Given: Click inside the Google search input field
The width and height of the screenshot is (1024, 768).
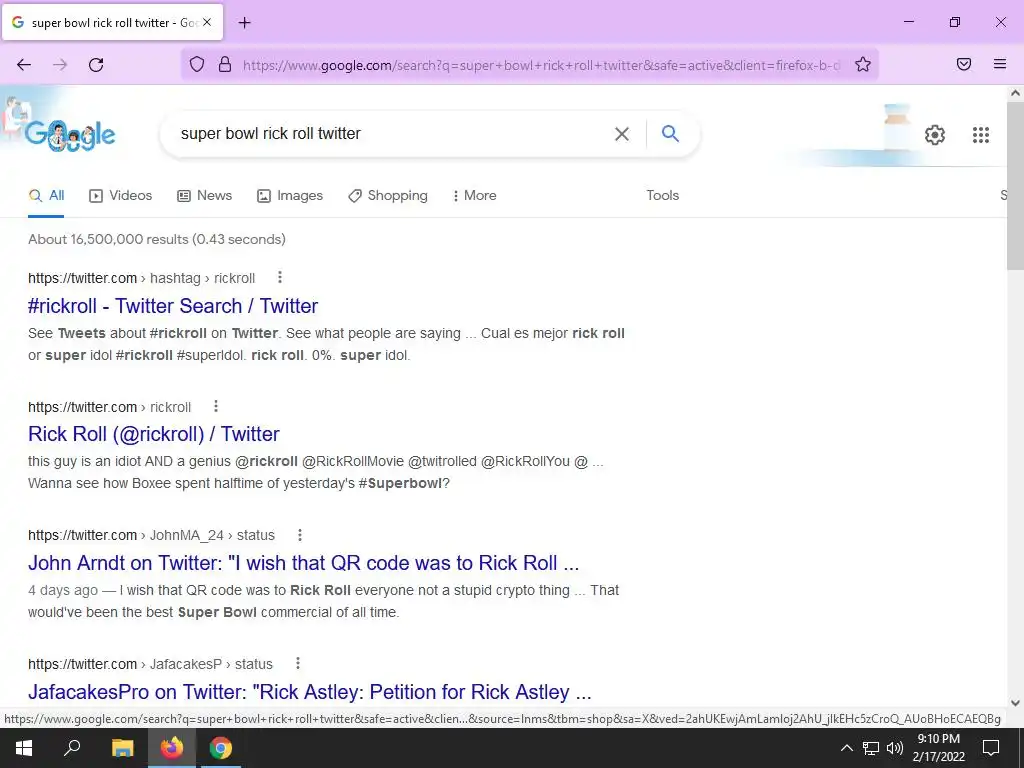Looking at the screenshot, I should click(x=392, y=134).
